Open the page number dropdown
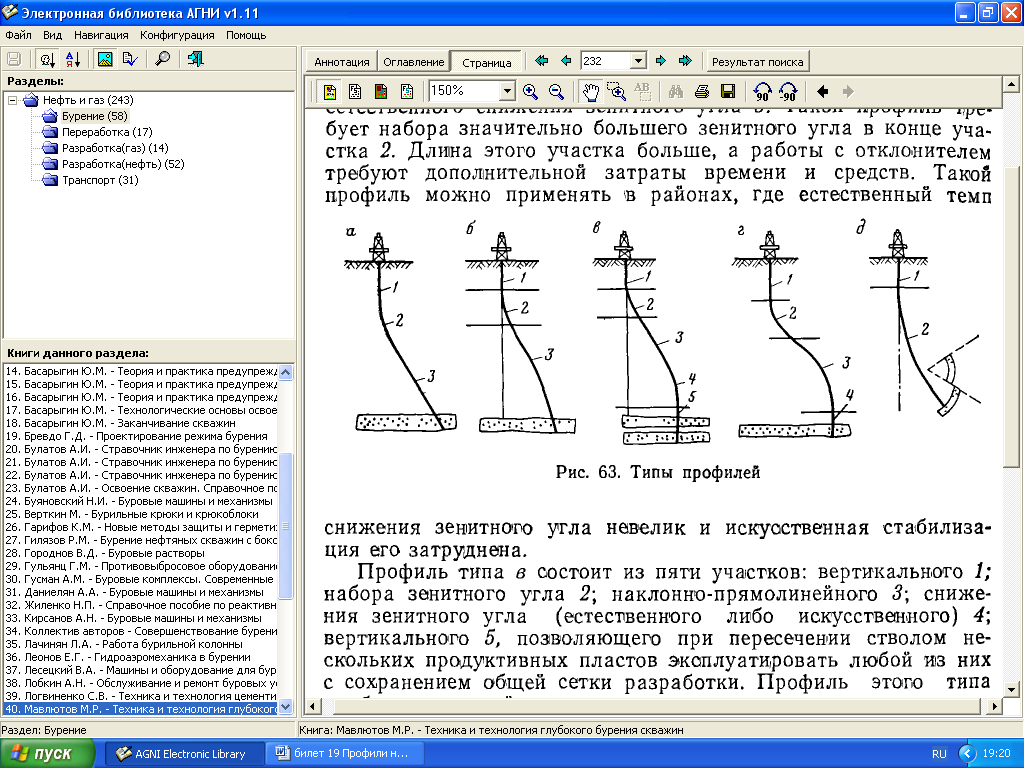 638,61
